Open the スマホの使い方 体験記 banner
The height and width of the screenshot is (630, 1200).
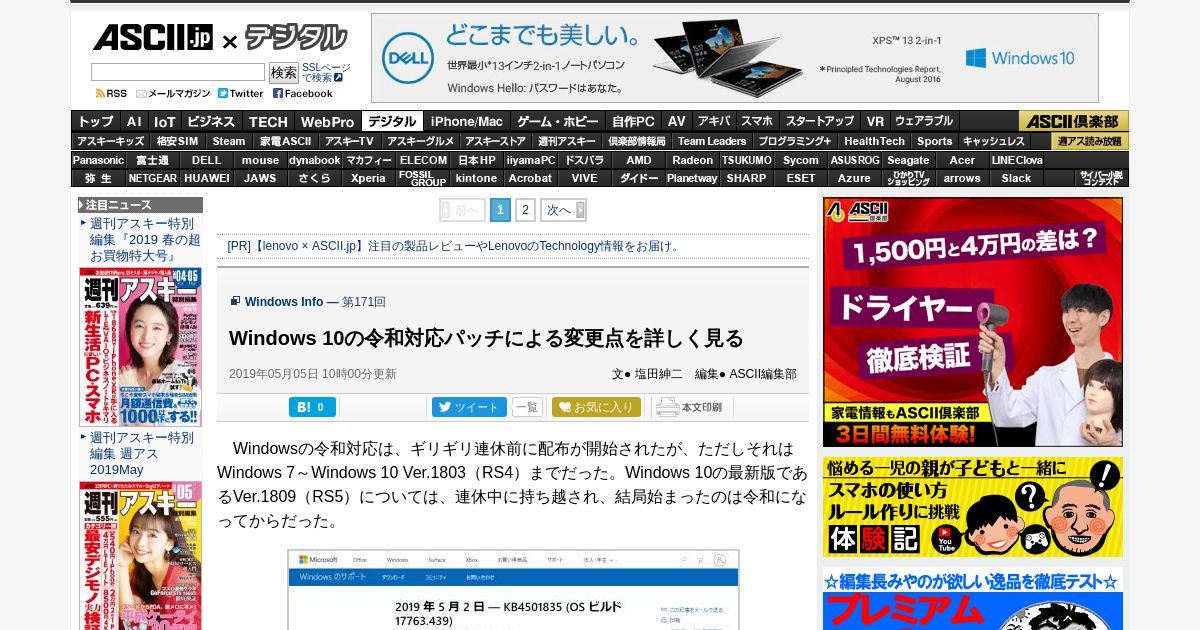pos(972,507)
